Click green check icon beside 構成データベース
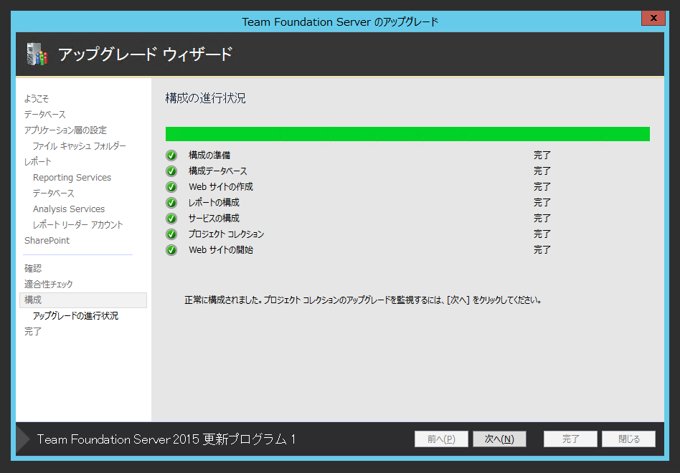This screenshot has width=680, height=473. tap(172, 171)
